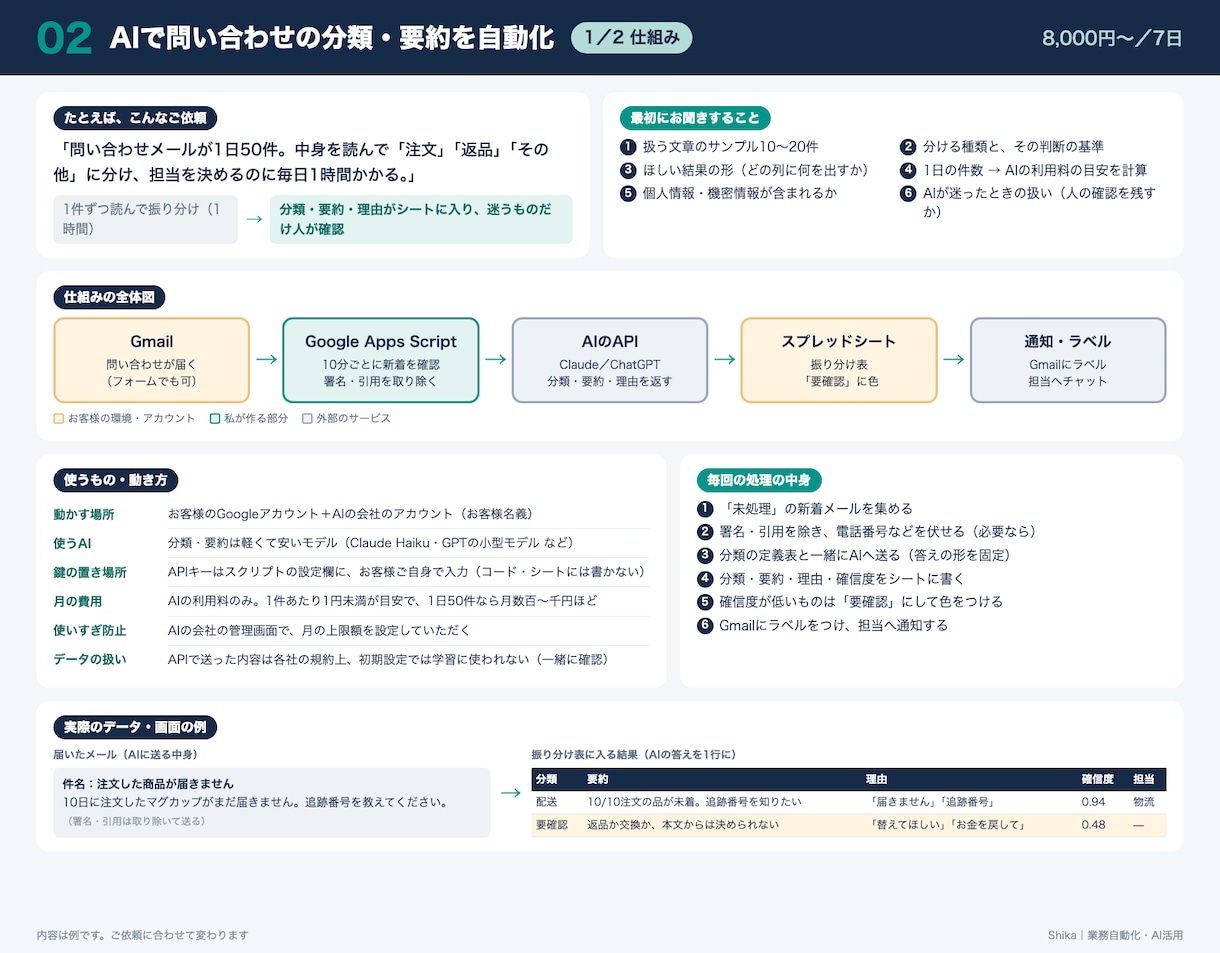
Task: Click the green "分類・要約・理由がシートに入り" after box
Action: pyautogui.click(x=421, y=220)
